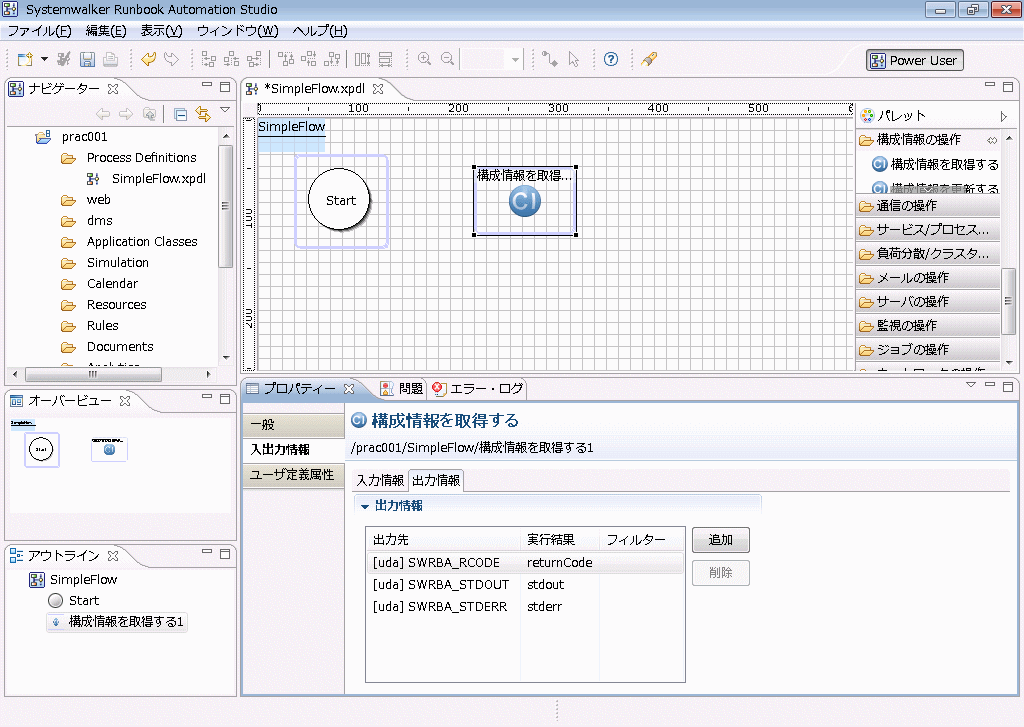Select the ユーザ定義属性 properties section
Screen dimensions: 1024x727
click(x=294, y=475)
